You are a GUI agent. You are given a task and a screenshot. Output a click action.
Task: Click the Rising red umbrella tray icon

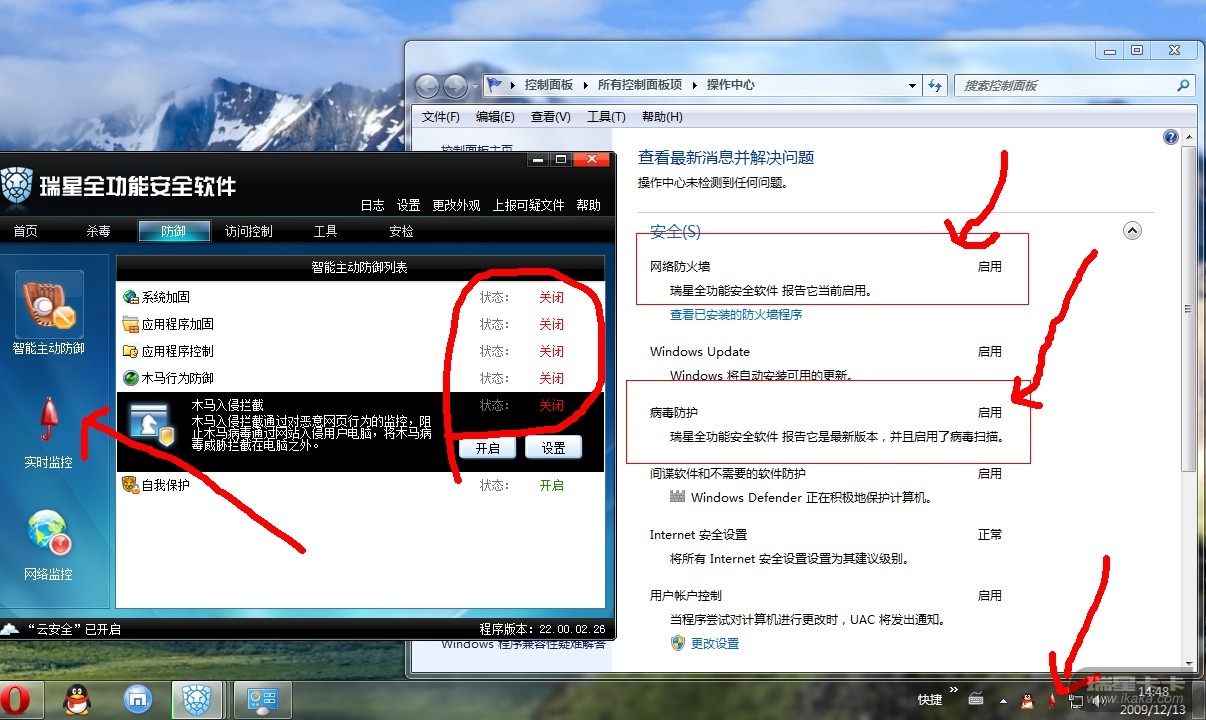tap(1052, 701)
